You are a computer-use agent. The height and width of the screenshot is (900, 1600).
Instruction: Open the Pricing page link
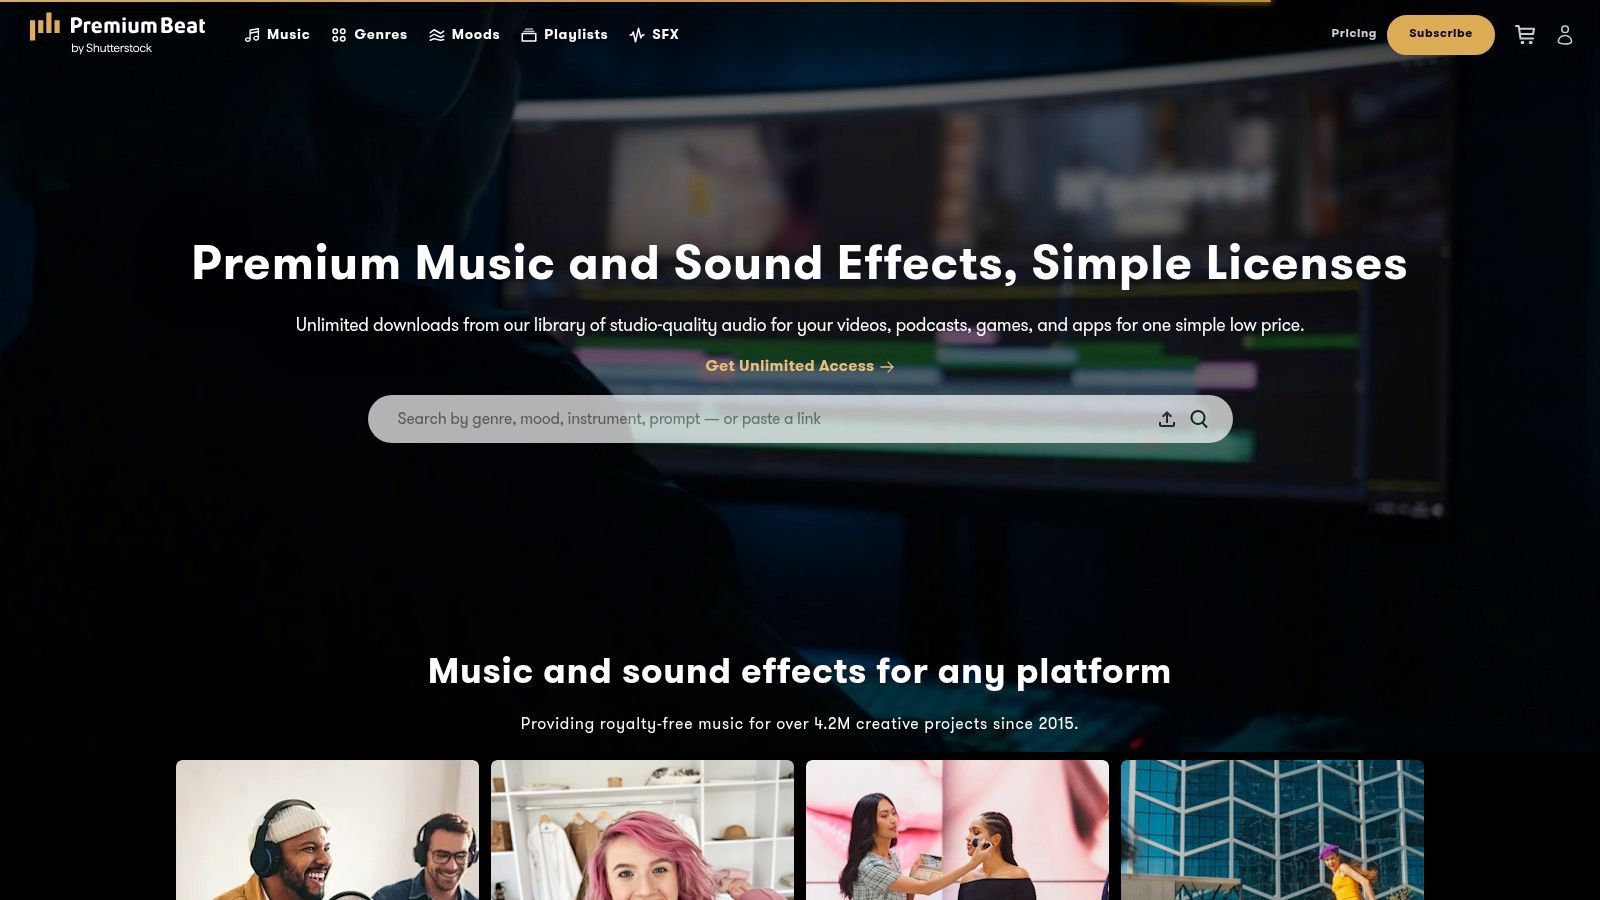[x=1353, y=33]
